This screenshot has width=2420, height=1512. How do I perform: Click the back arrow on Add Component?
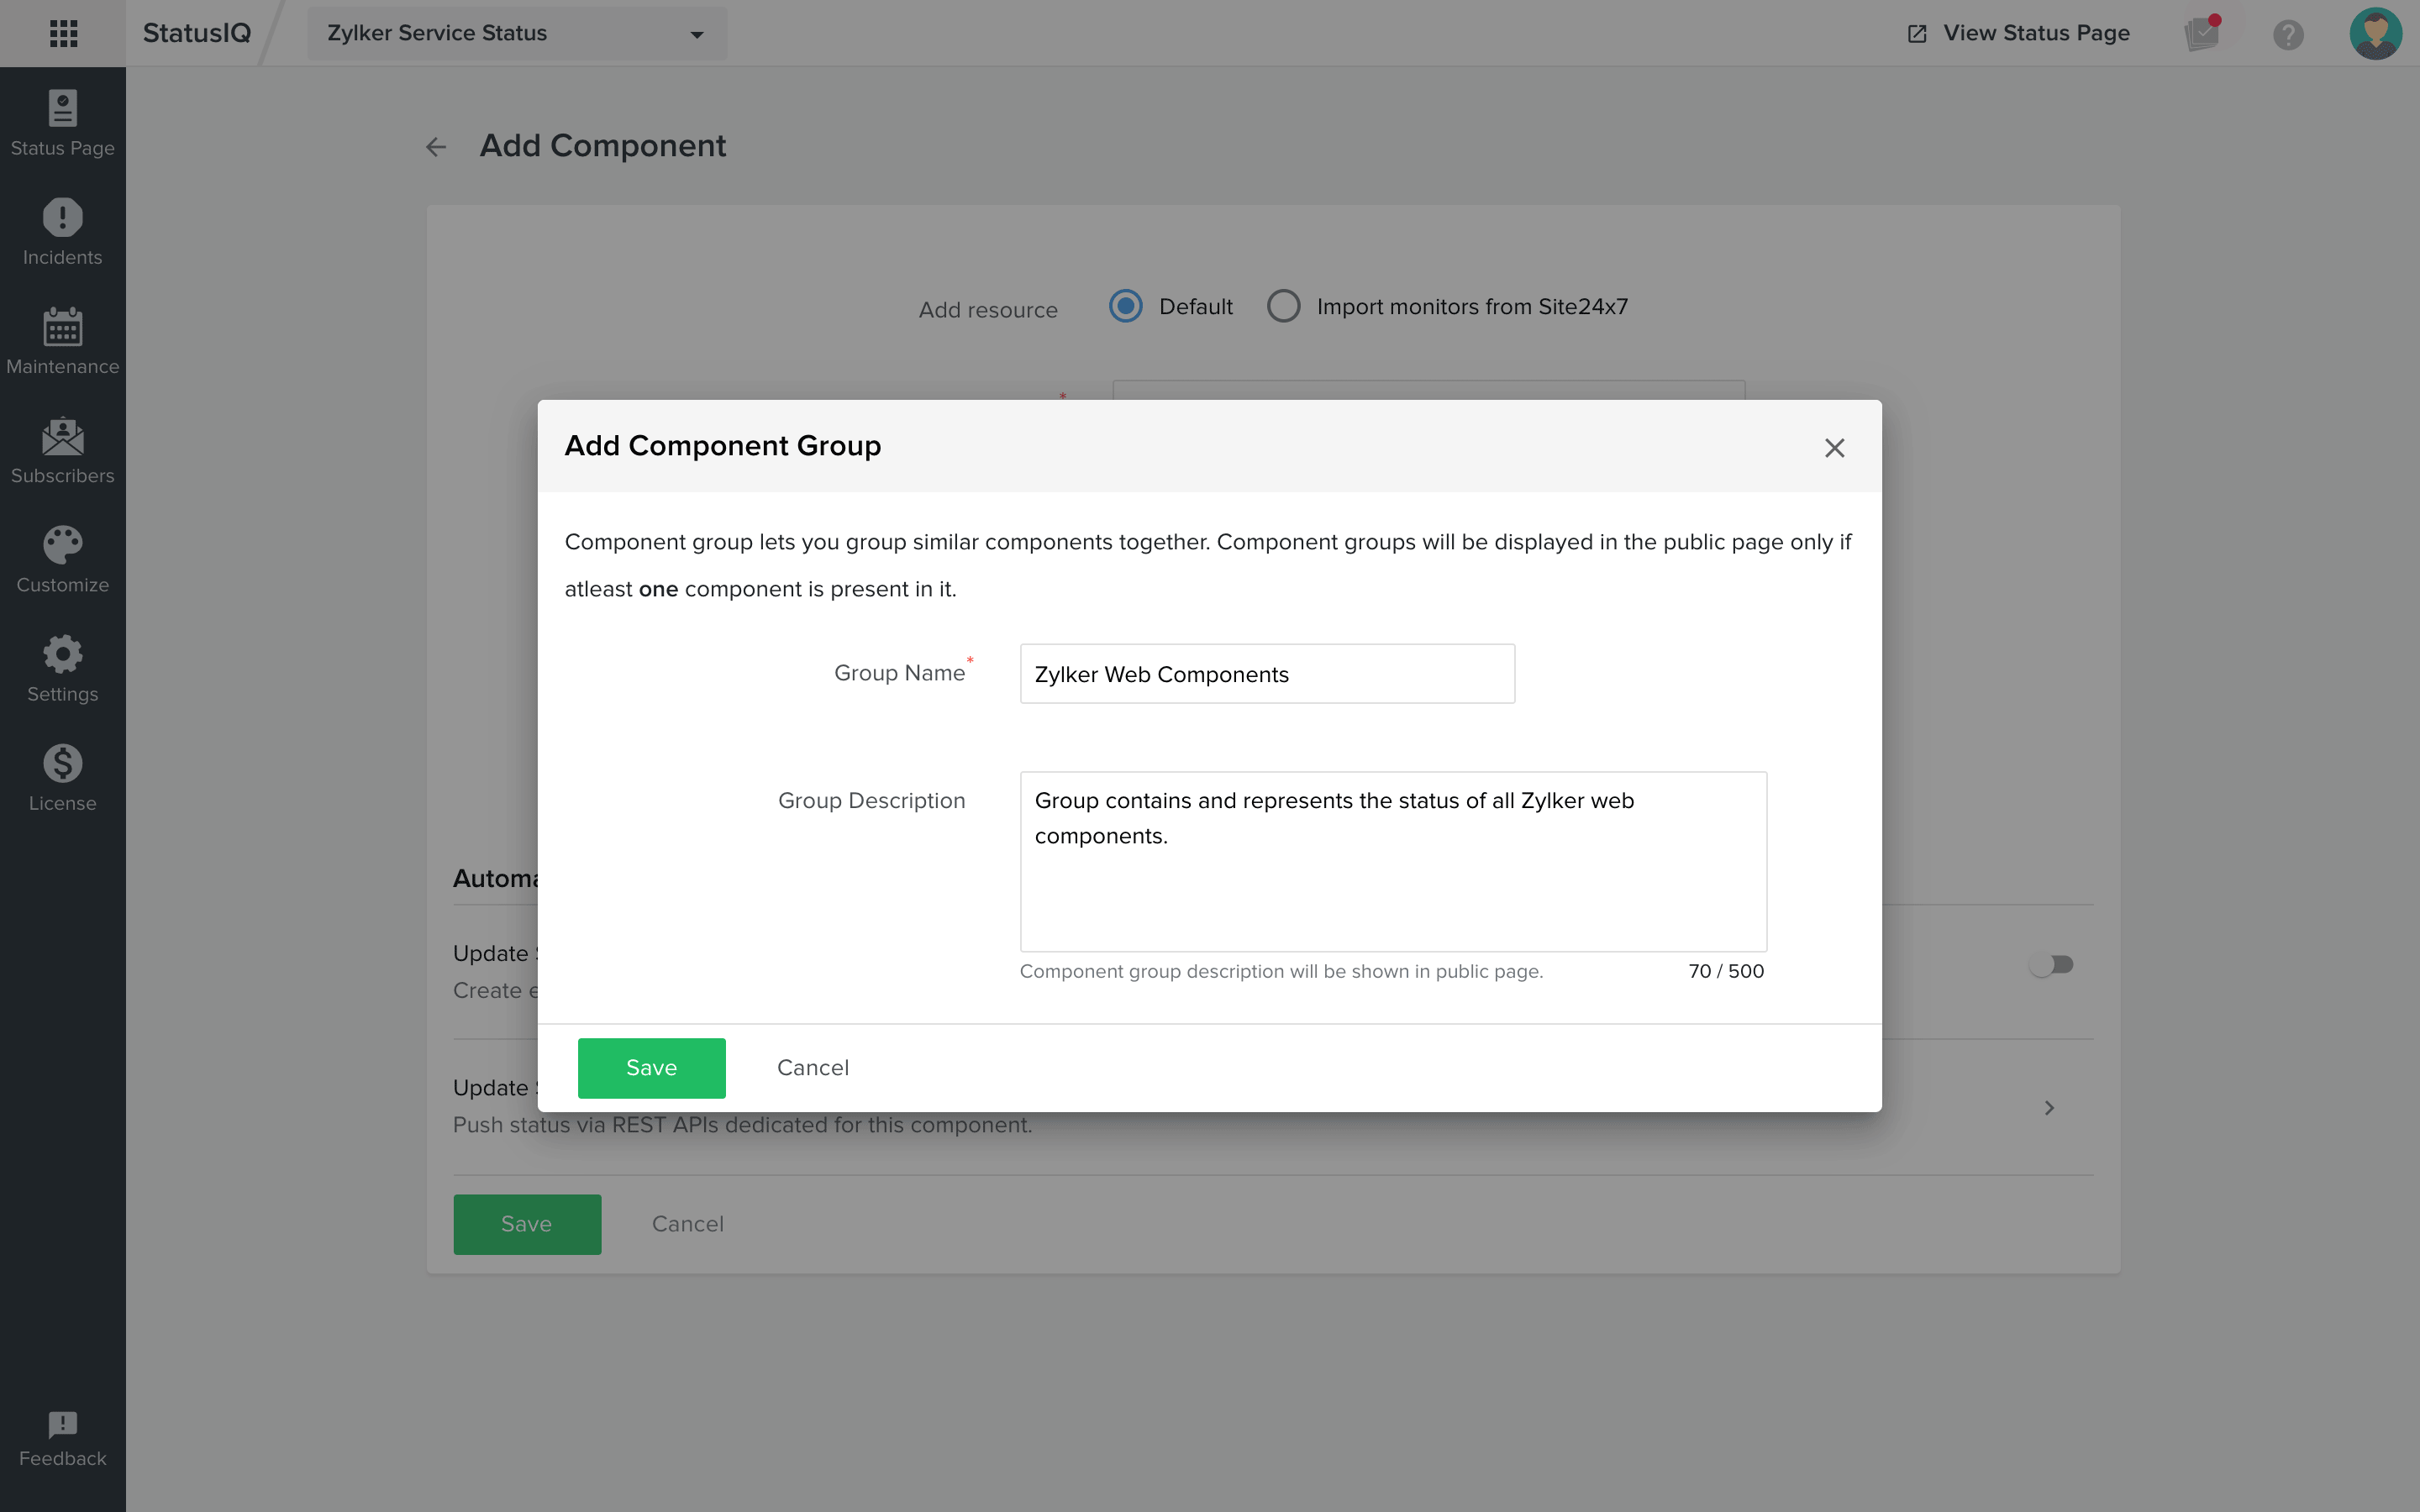point(435,146)
